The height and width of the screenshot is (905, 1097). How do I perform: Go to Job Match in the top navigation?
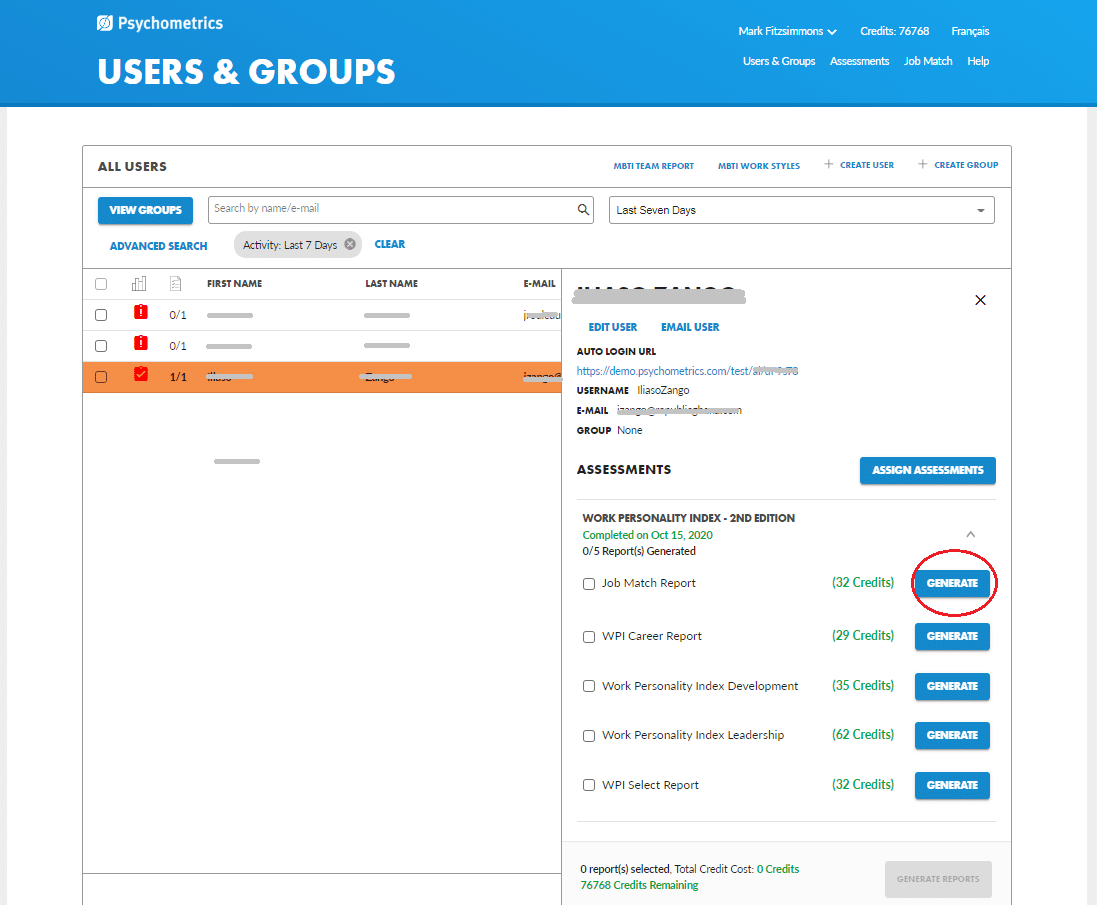[927, 61]
